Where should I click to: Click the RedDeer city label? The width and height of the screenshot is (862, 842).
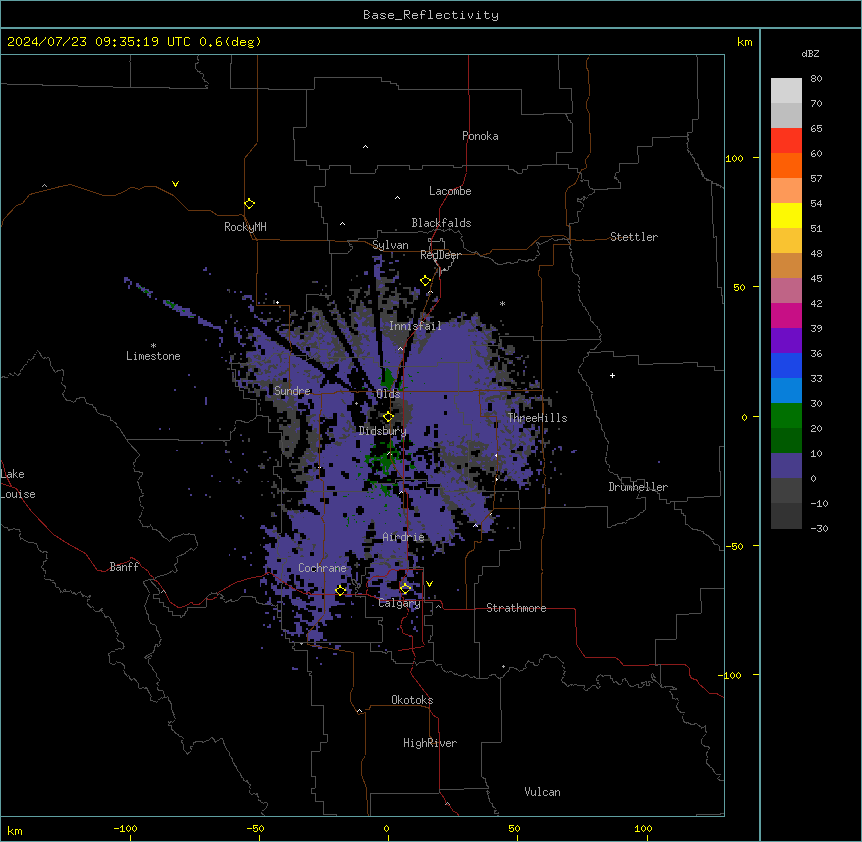click(440, 255)
